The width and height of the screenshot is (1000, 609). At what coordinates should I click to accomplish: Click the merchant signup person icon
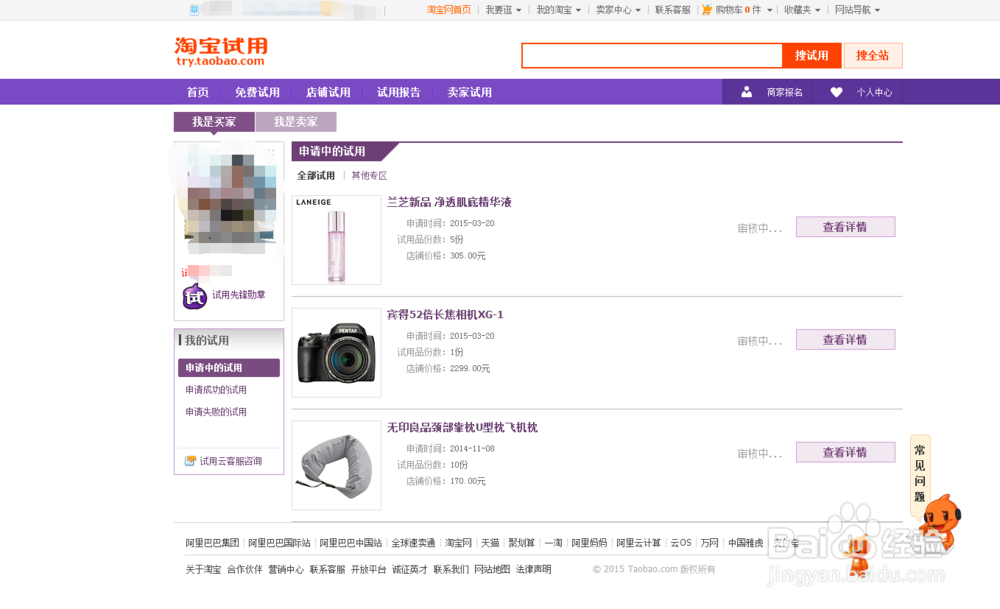click(746, 92)
